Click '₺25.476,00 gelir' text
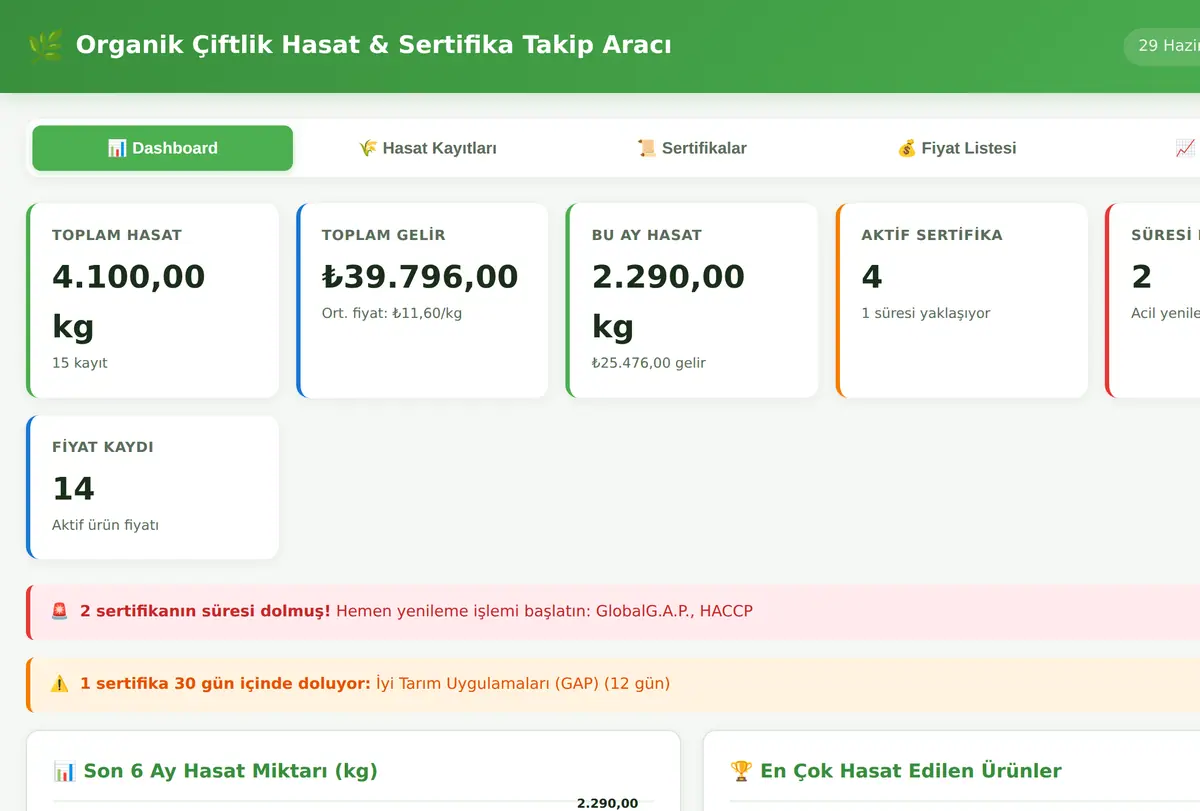The height and width of the screenshot is (811, 1200). 649,363
